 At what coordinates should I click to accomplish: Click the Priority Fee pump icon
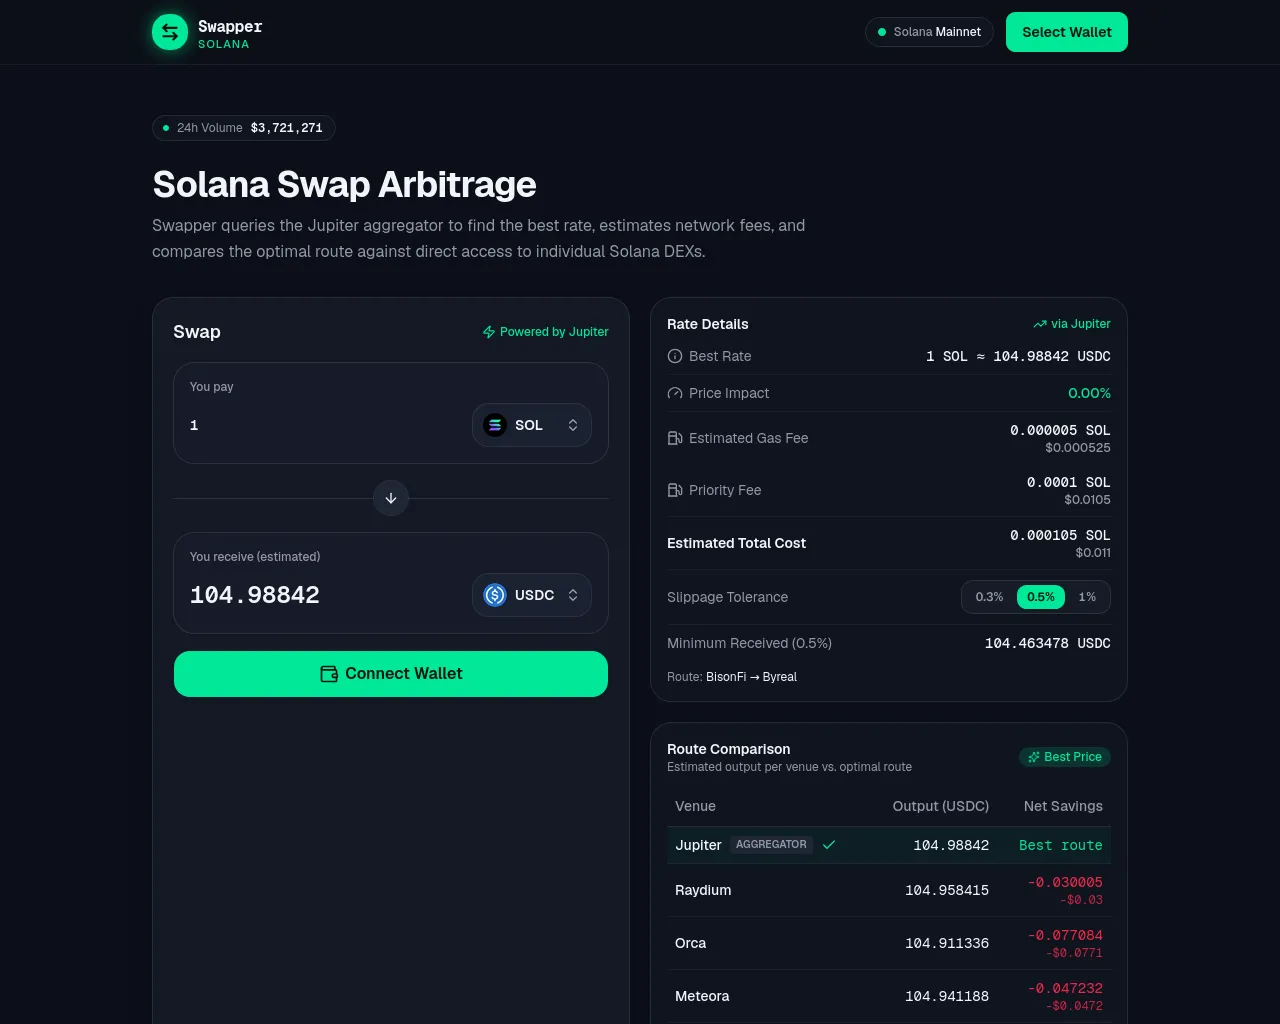click(675, 490)
